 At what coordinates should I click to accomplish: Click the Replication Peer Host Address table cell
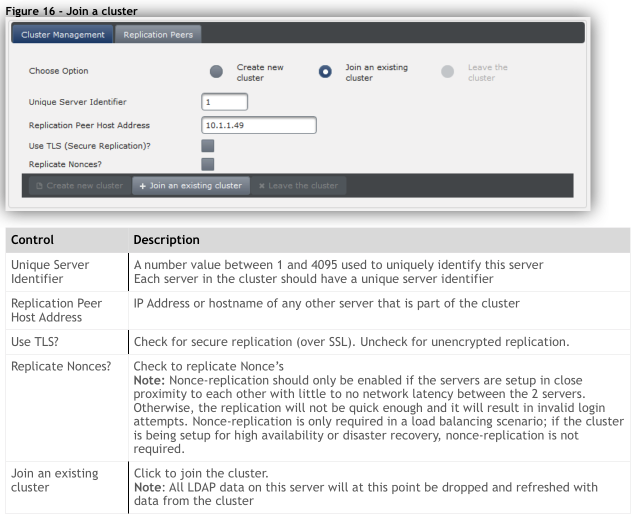(x=67, y=310)
